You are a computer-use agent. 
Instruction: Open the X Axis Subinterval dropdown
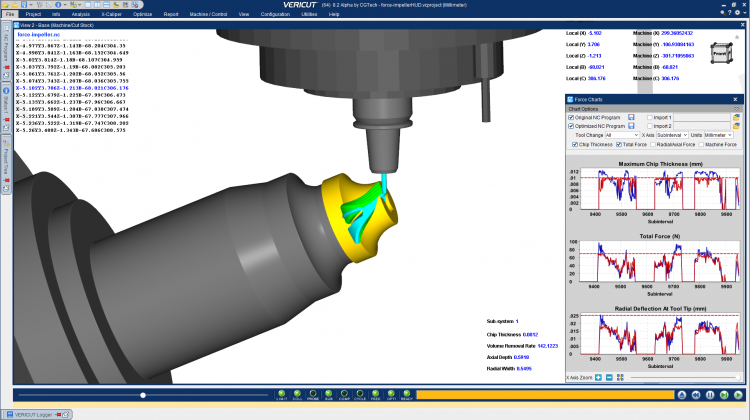click(x=672, y=135)
